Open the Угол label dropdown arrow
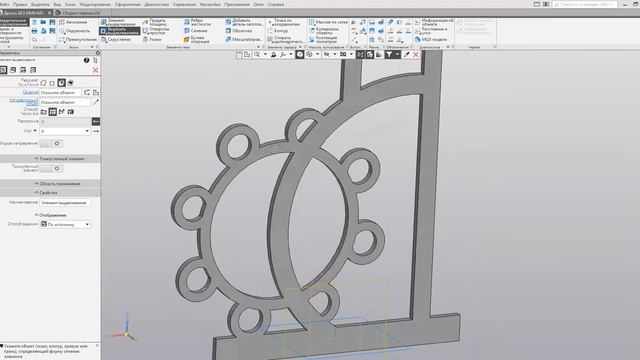Image resolution: width=640 pixels, height=360 pixels. (x=35, y=131)
